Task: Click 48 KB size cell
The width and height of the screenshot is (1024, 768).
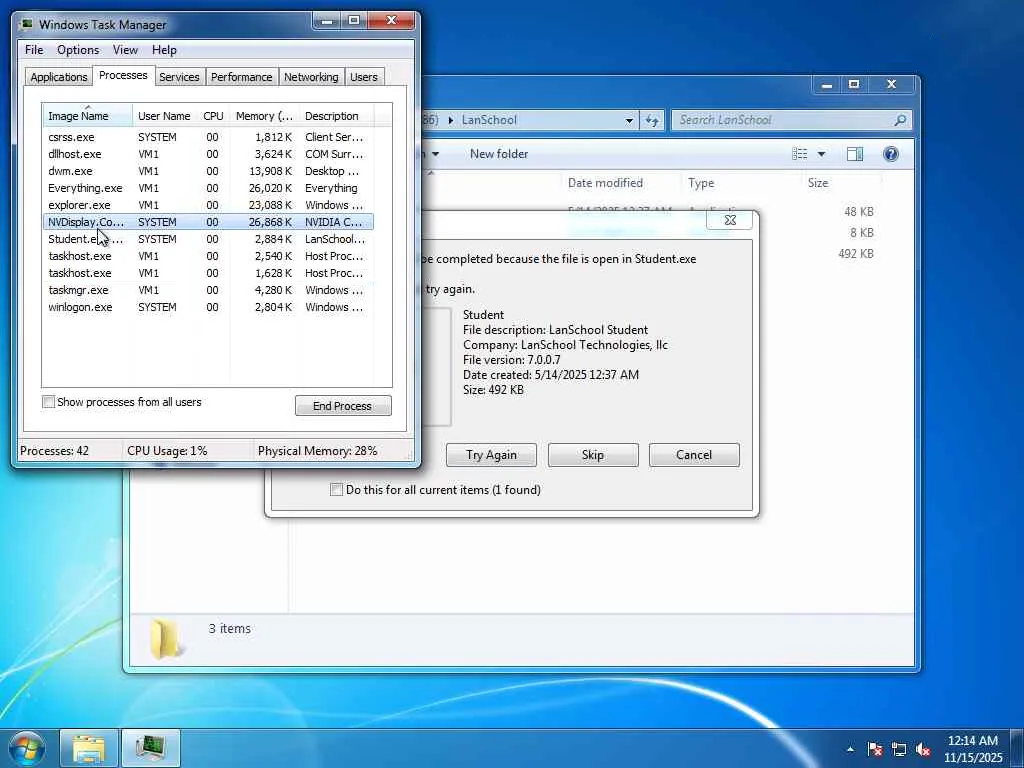Action: [858, 212]
